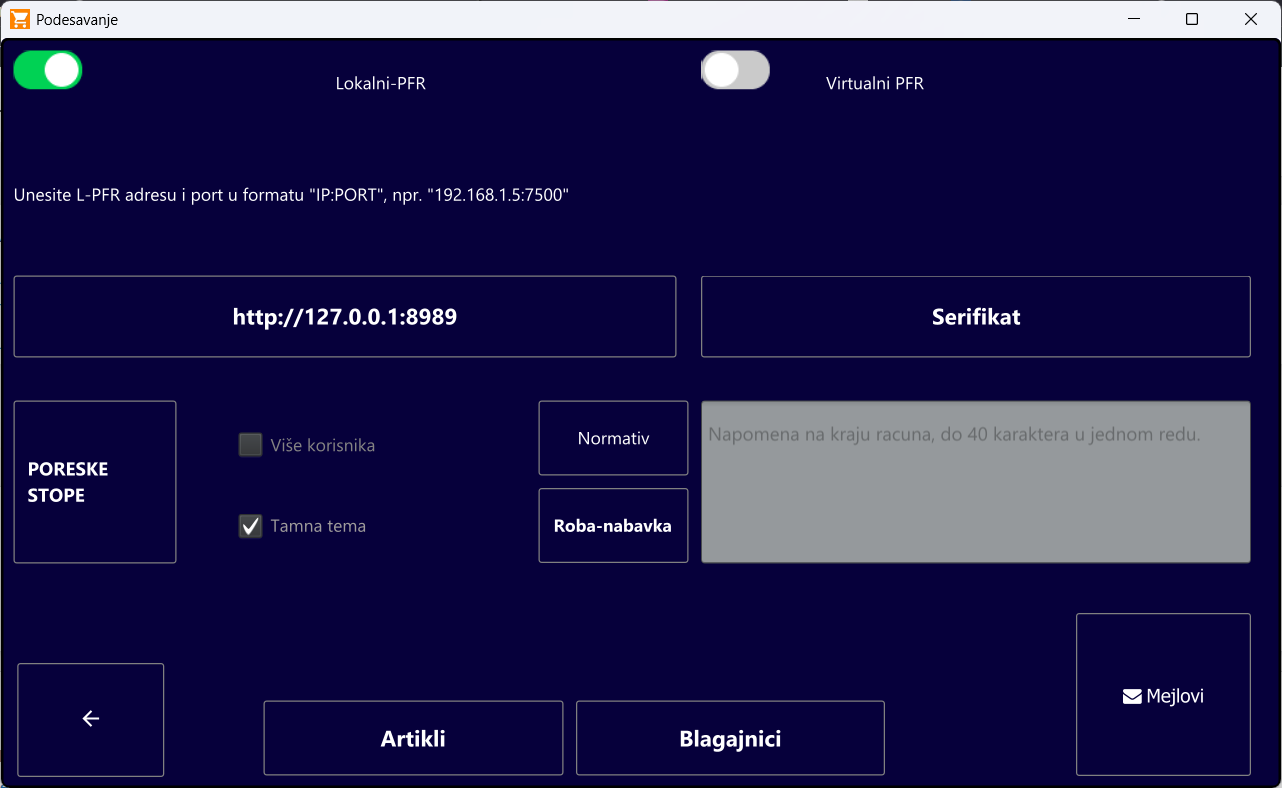The height and width of the screenshot is (788, 1282).
Task: Go back using the left arrow button
Action: (91, 719)
